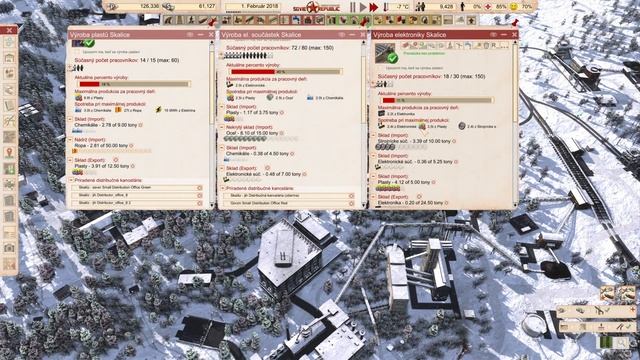This screenshot has height=360, width=640.
Task: Collapse Sklad (import) Chemikálie 0.38 of 4.00 section
Action: [222, 148]
